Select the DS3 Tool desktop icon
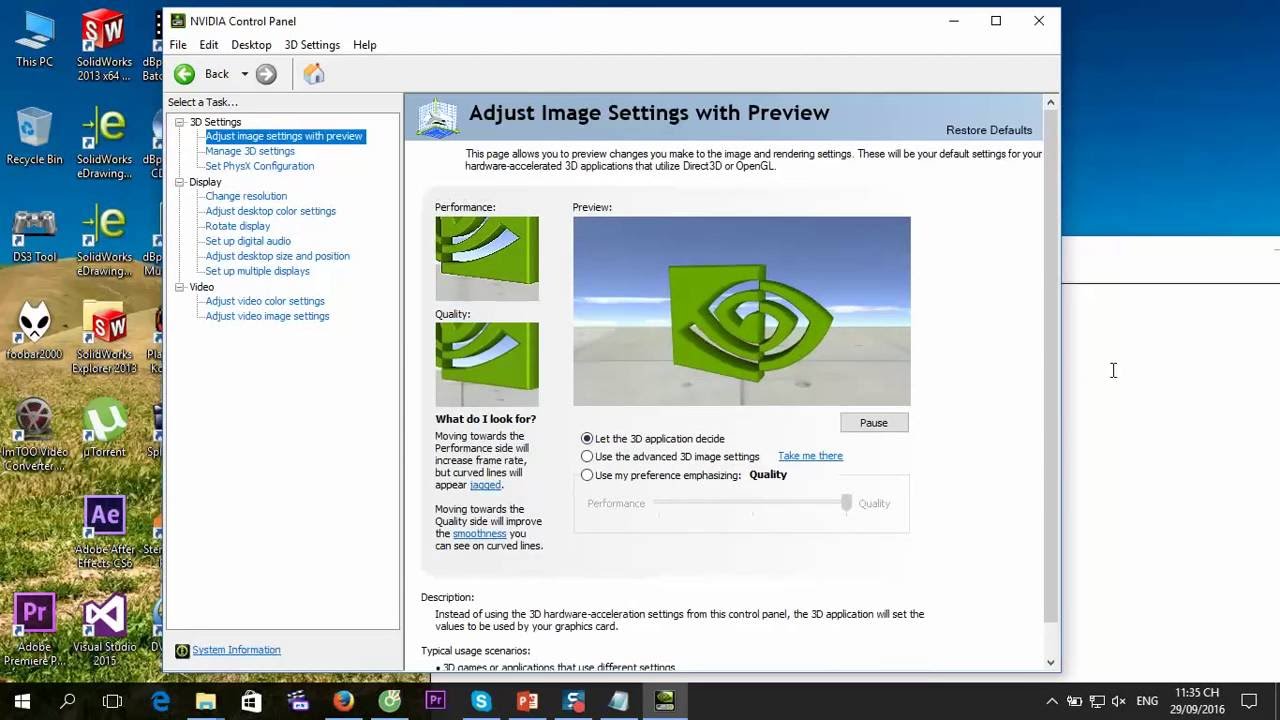The width and height of the screenshot is (1280, 720). 34,236
